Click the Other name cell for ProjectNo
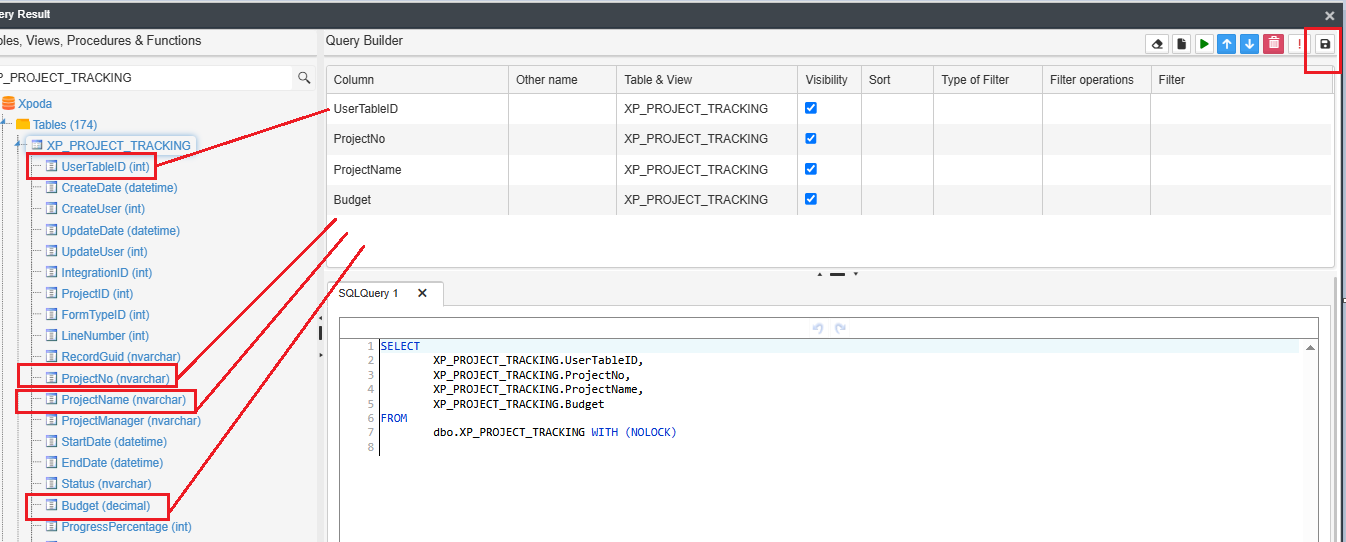1346x542 pixels. pyautogui.click(x=562, y=138)
